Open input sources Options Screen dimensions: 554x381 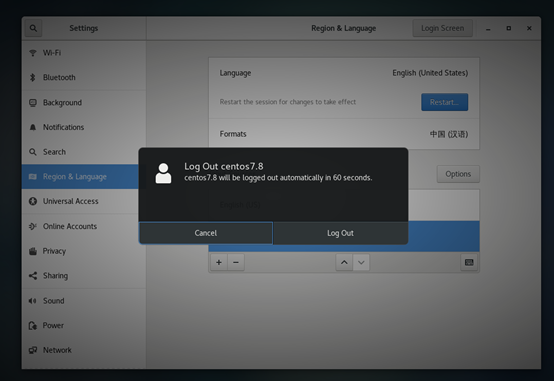[458, 174]
